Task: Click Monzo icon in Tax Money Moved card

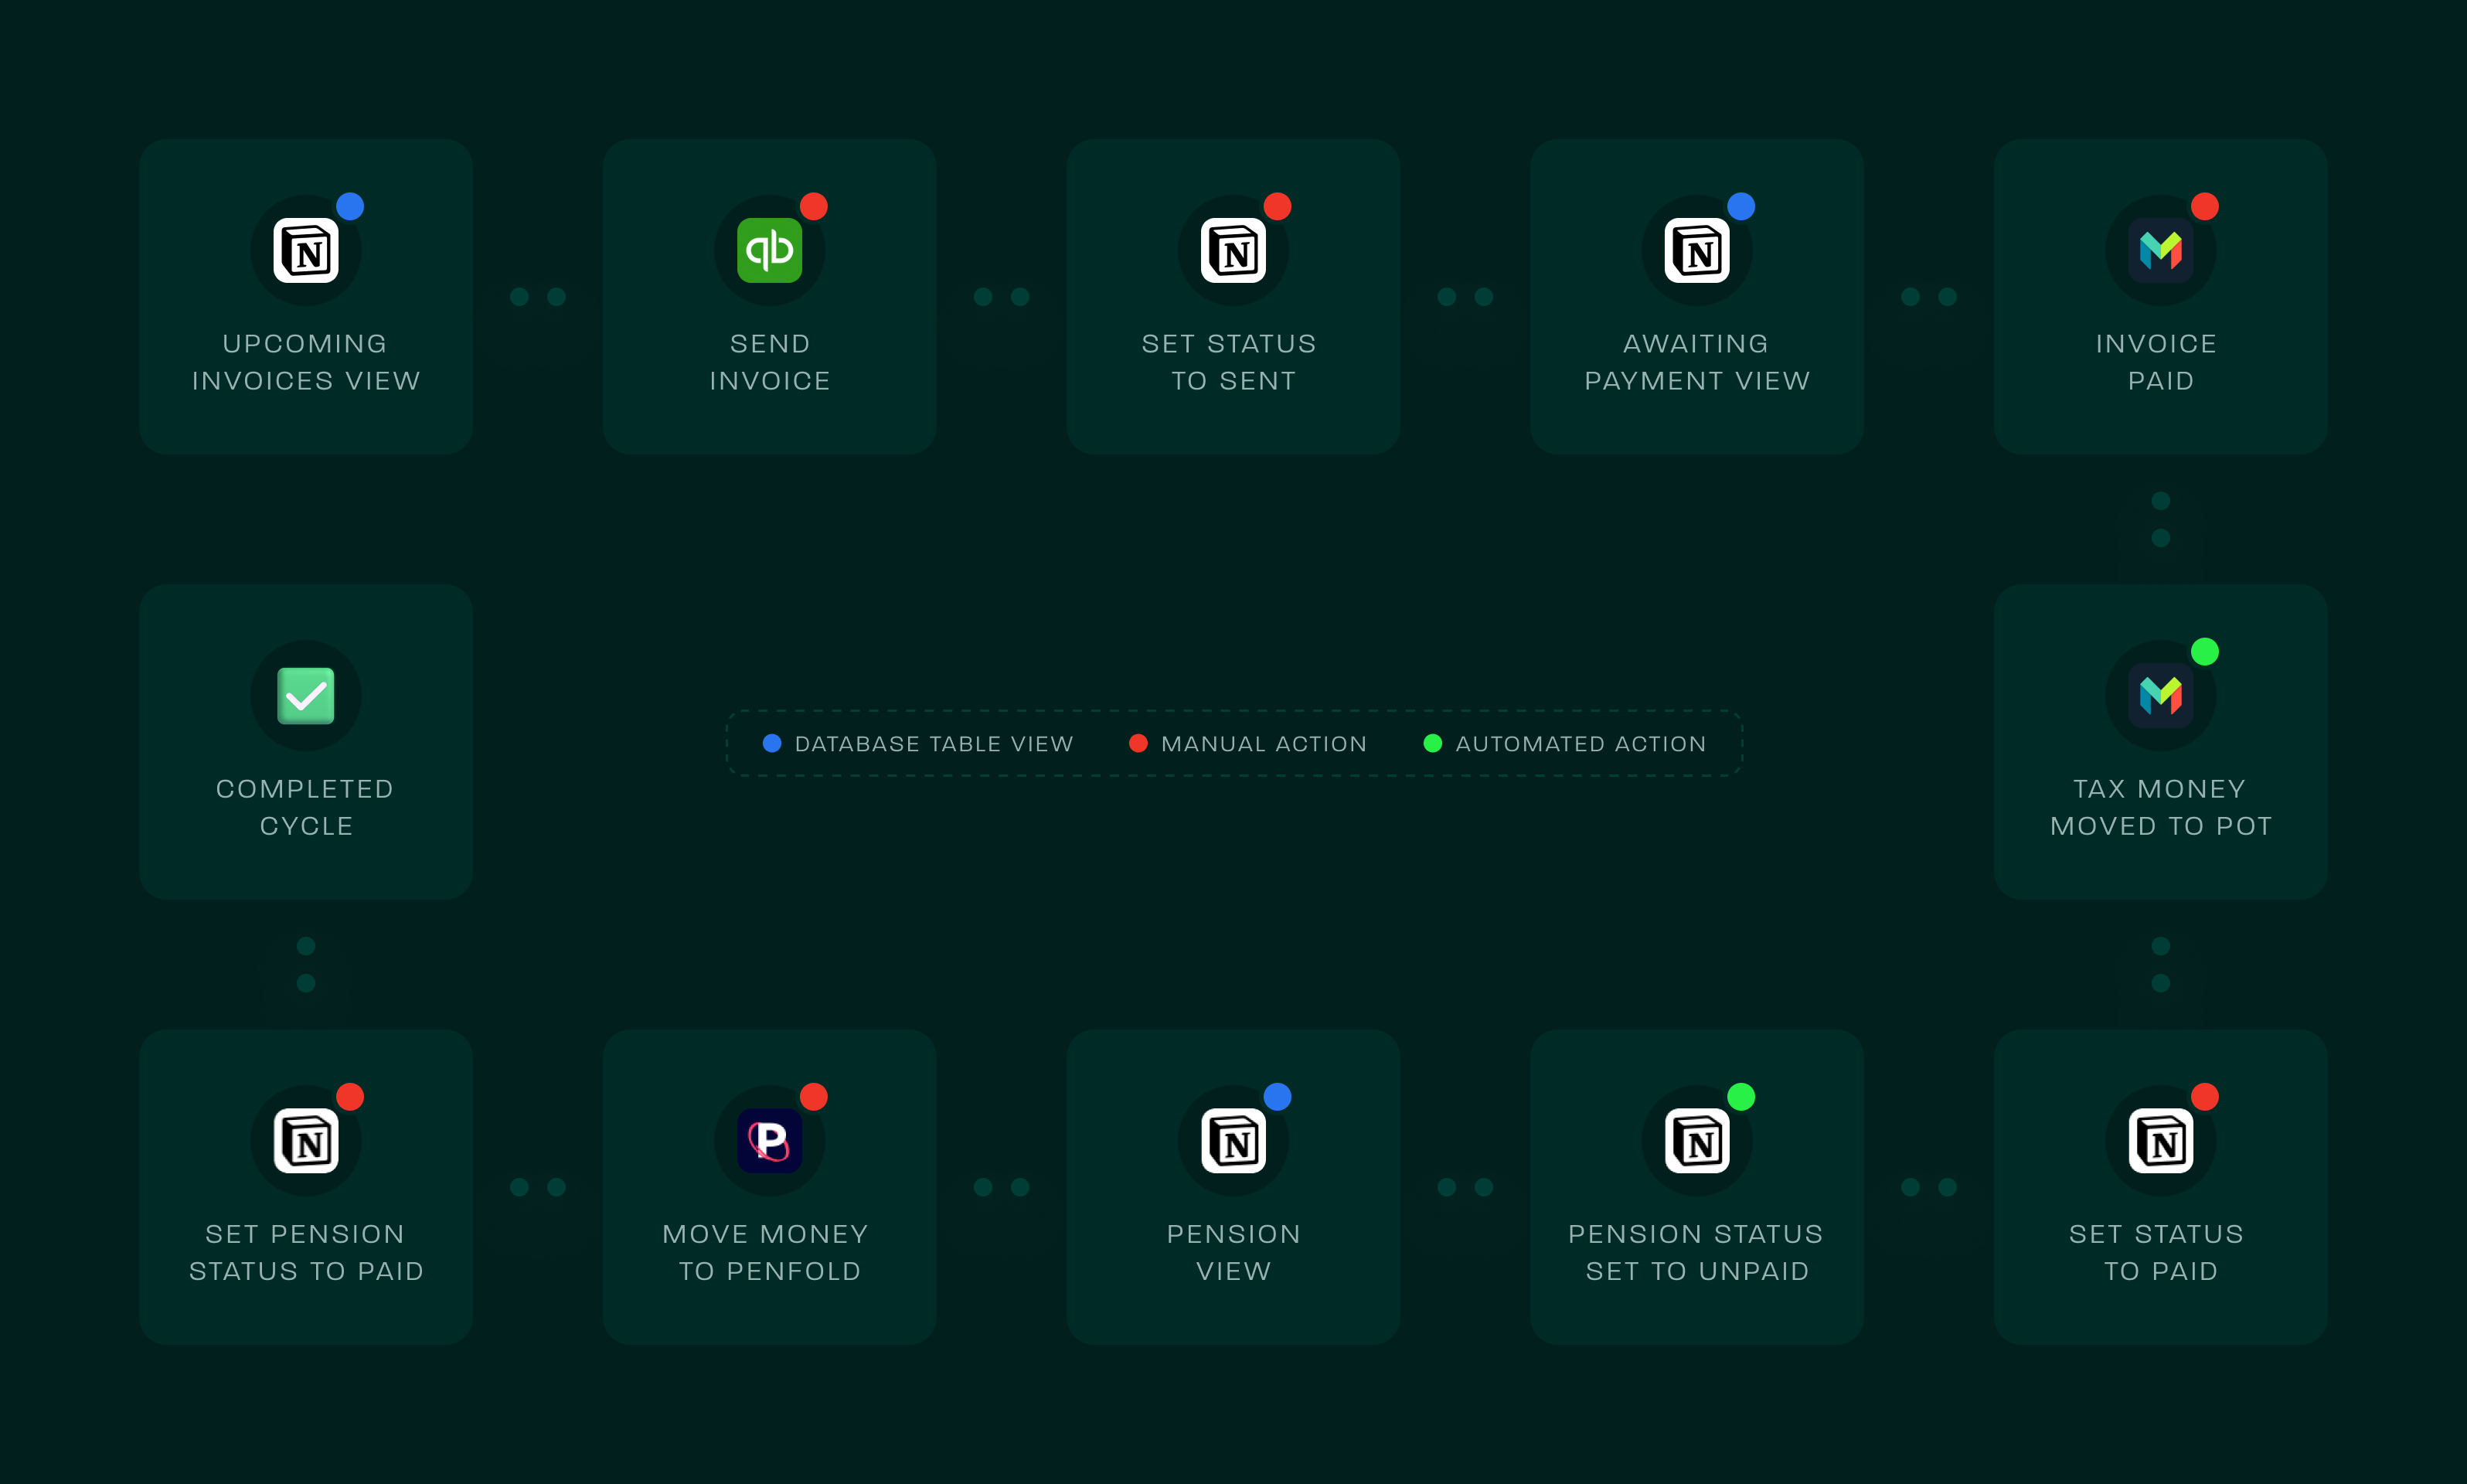Action: coord(2160,695)
